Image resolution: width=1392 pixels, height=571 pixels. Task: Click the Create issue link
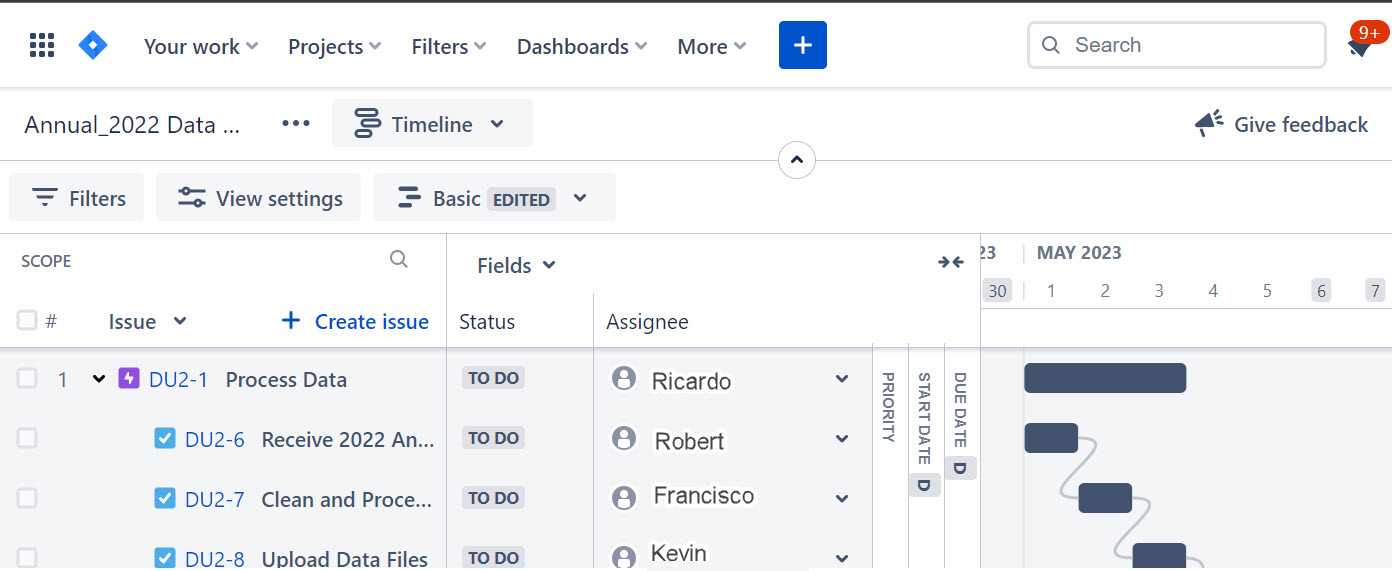point(372,321)
